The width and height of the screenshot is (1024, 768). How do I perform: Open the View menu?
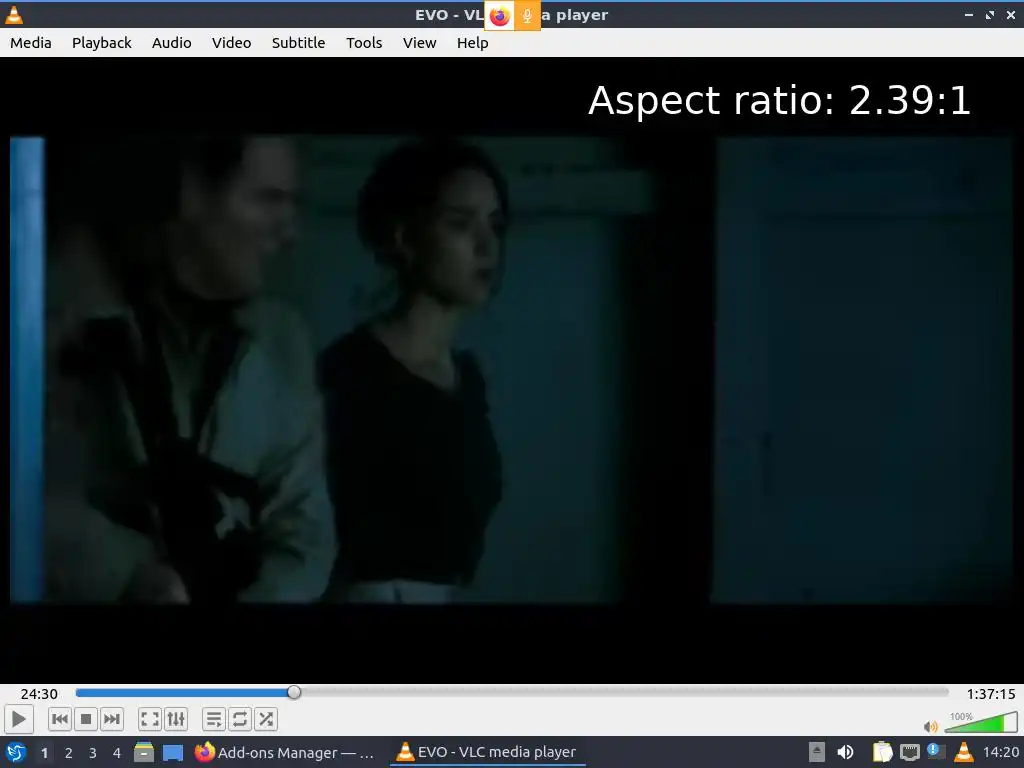point(419,42)
